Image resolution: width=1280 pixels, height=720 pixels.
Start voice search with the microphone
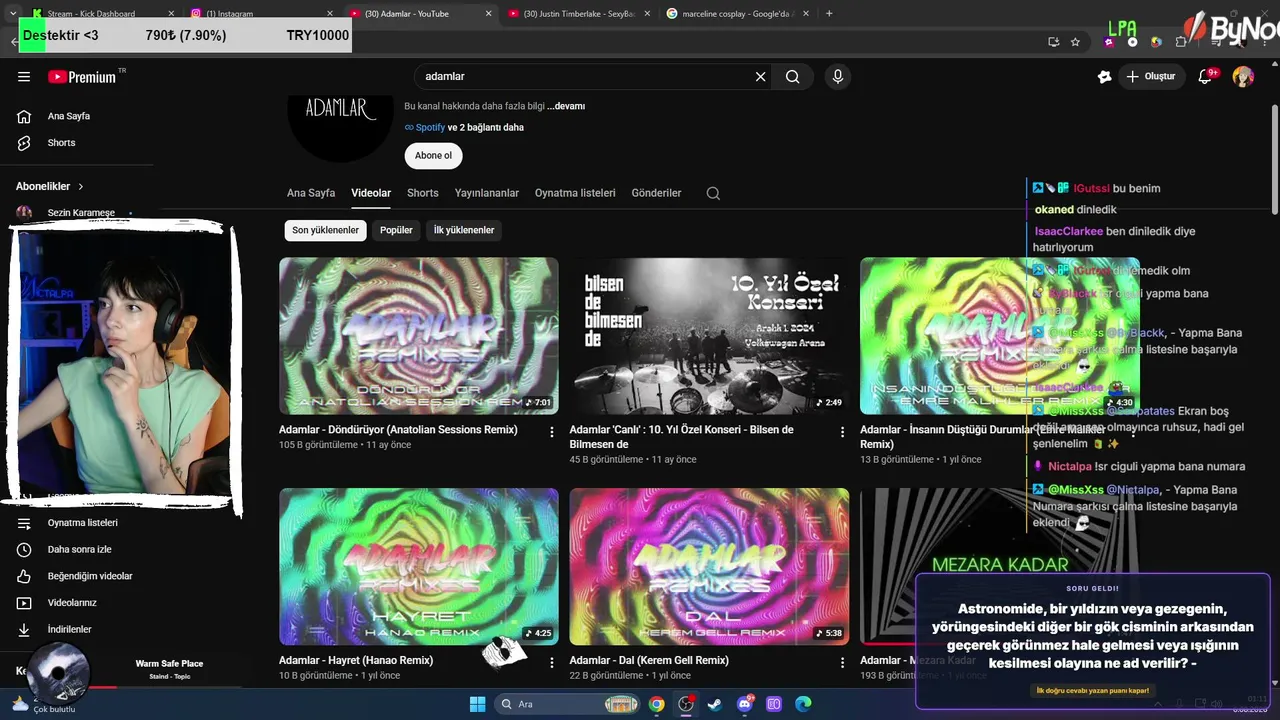838,77
